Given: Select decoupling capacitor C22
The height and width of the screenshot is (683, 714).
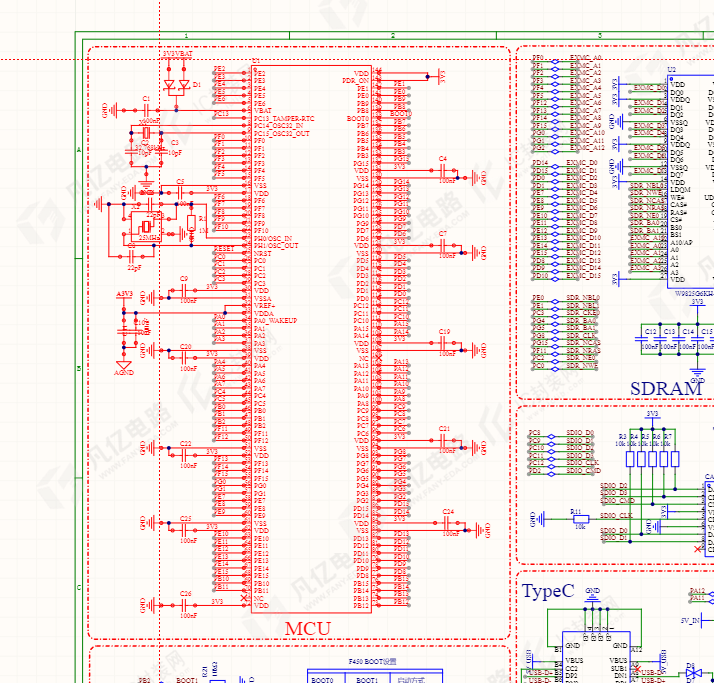Looking at the screenshot, I should pyautogui.click(x=184, y=455).
